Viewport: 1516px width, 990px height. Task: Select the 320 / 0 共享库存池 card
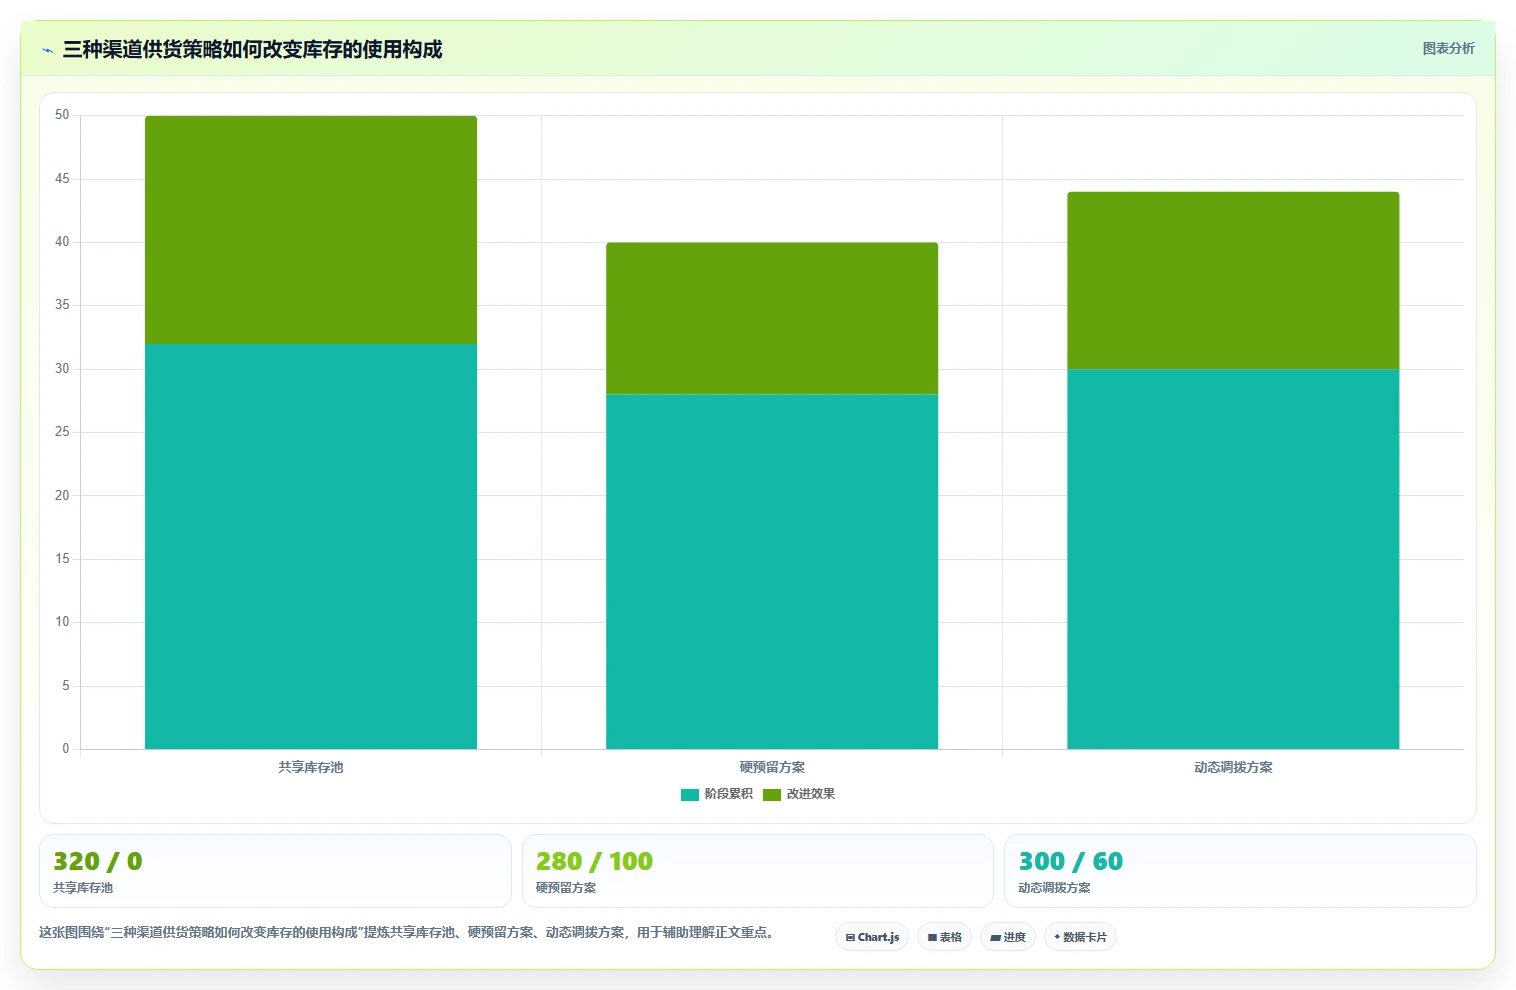click(x=275, y=871)
